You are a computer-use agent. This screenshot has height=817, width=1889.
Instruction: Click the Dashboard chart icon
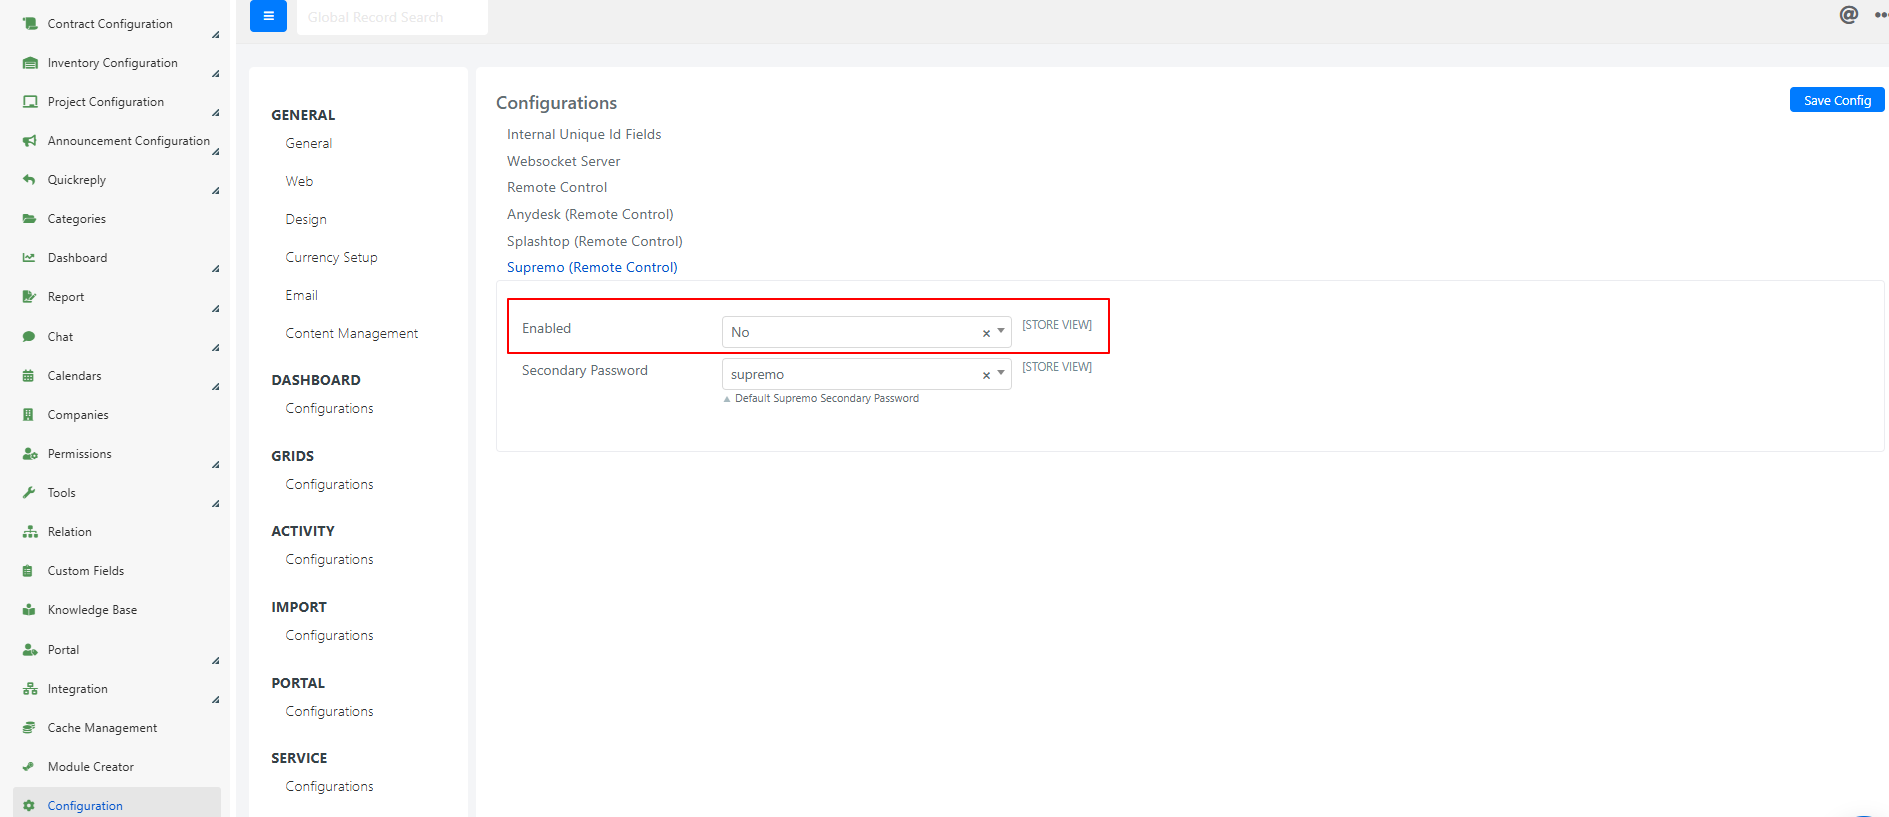[x=29, y=257]
